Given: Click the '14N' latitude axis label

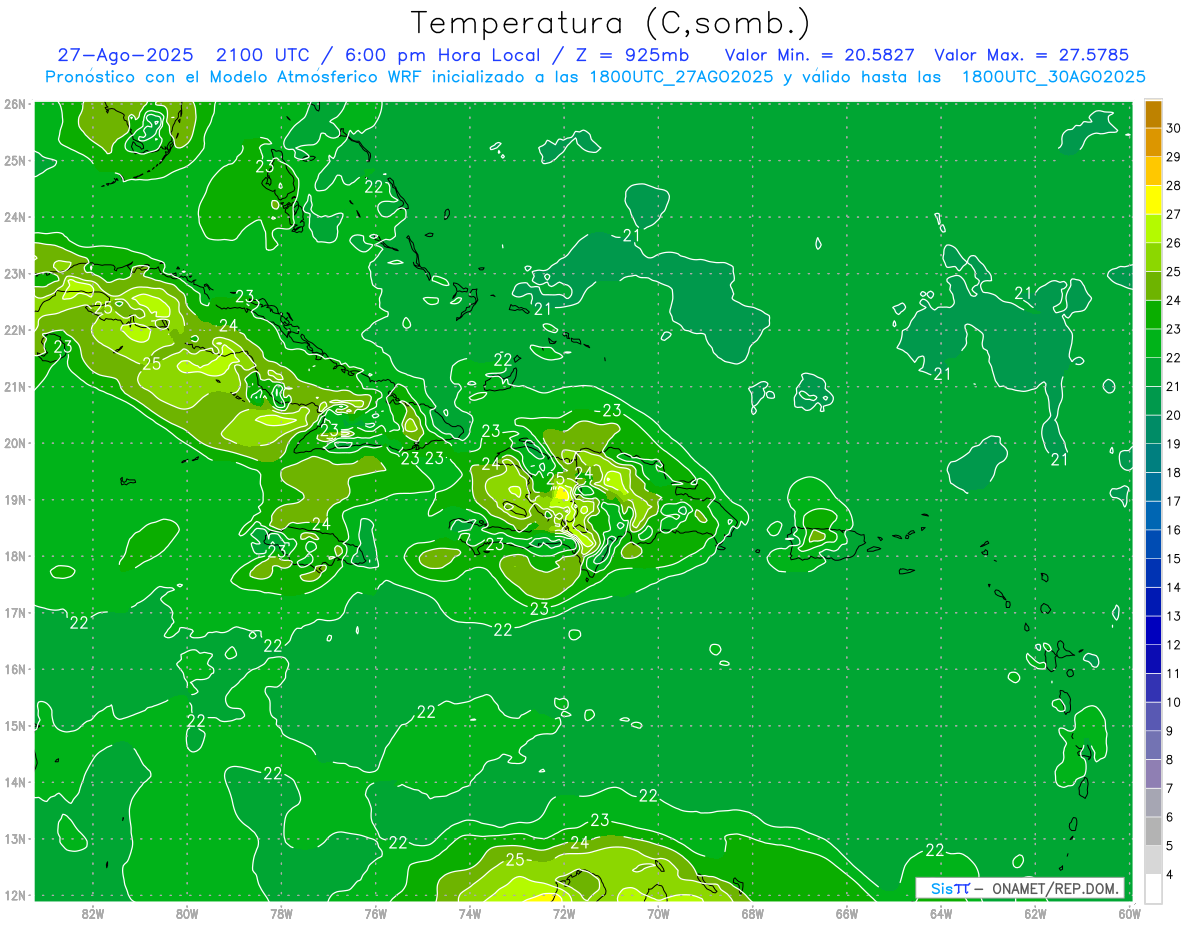Looking at the screenshot, I should pos(15,782).
